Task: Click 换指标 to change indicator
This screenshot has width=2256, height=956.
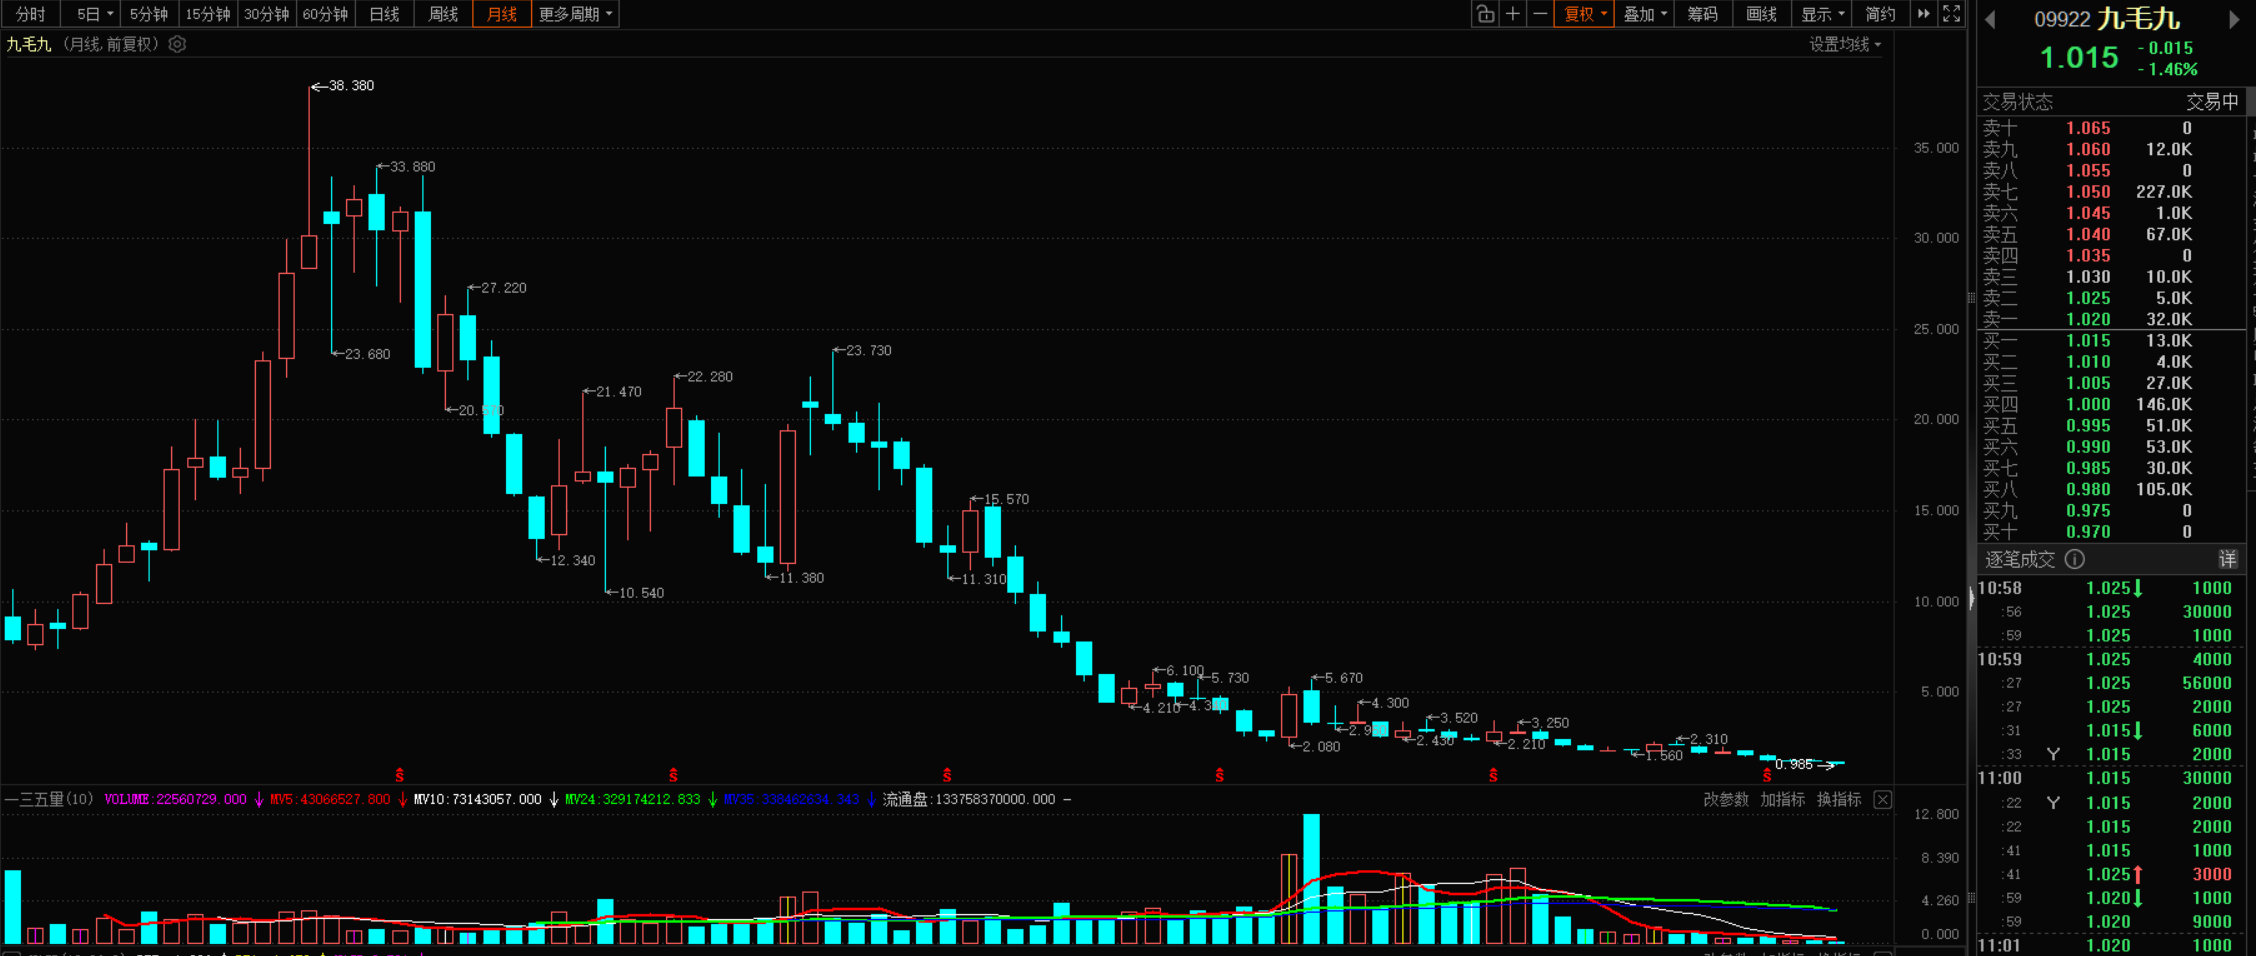Action: pos(1839,799)
